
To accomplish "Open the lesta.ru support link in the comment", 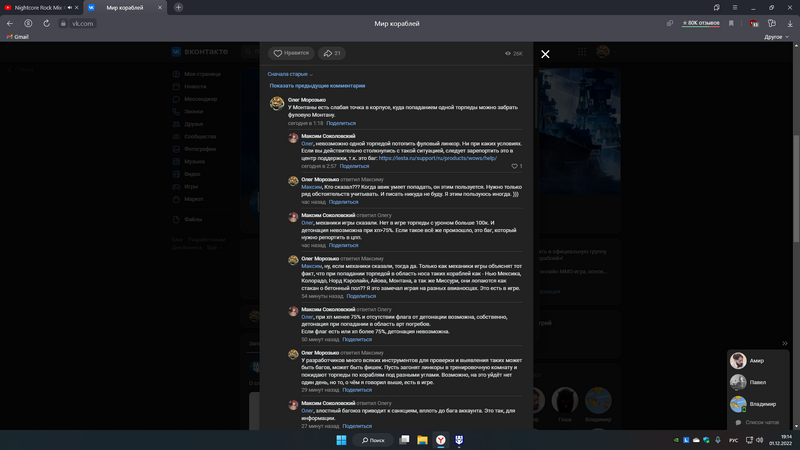I will pyautogui.click(x=438, y=158).
